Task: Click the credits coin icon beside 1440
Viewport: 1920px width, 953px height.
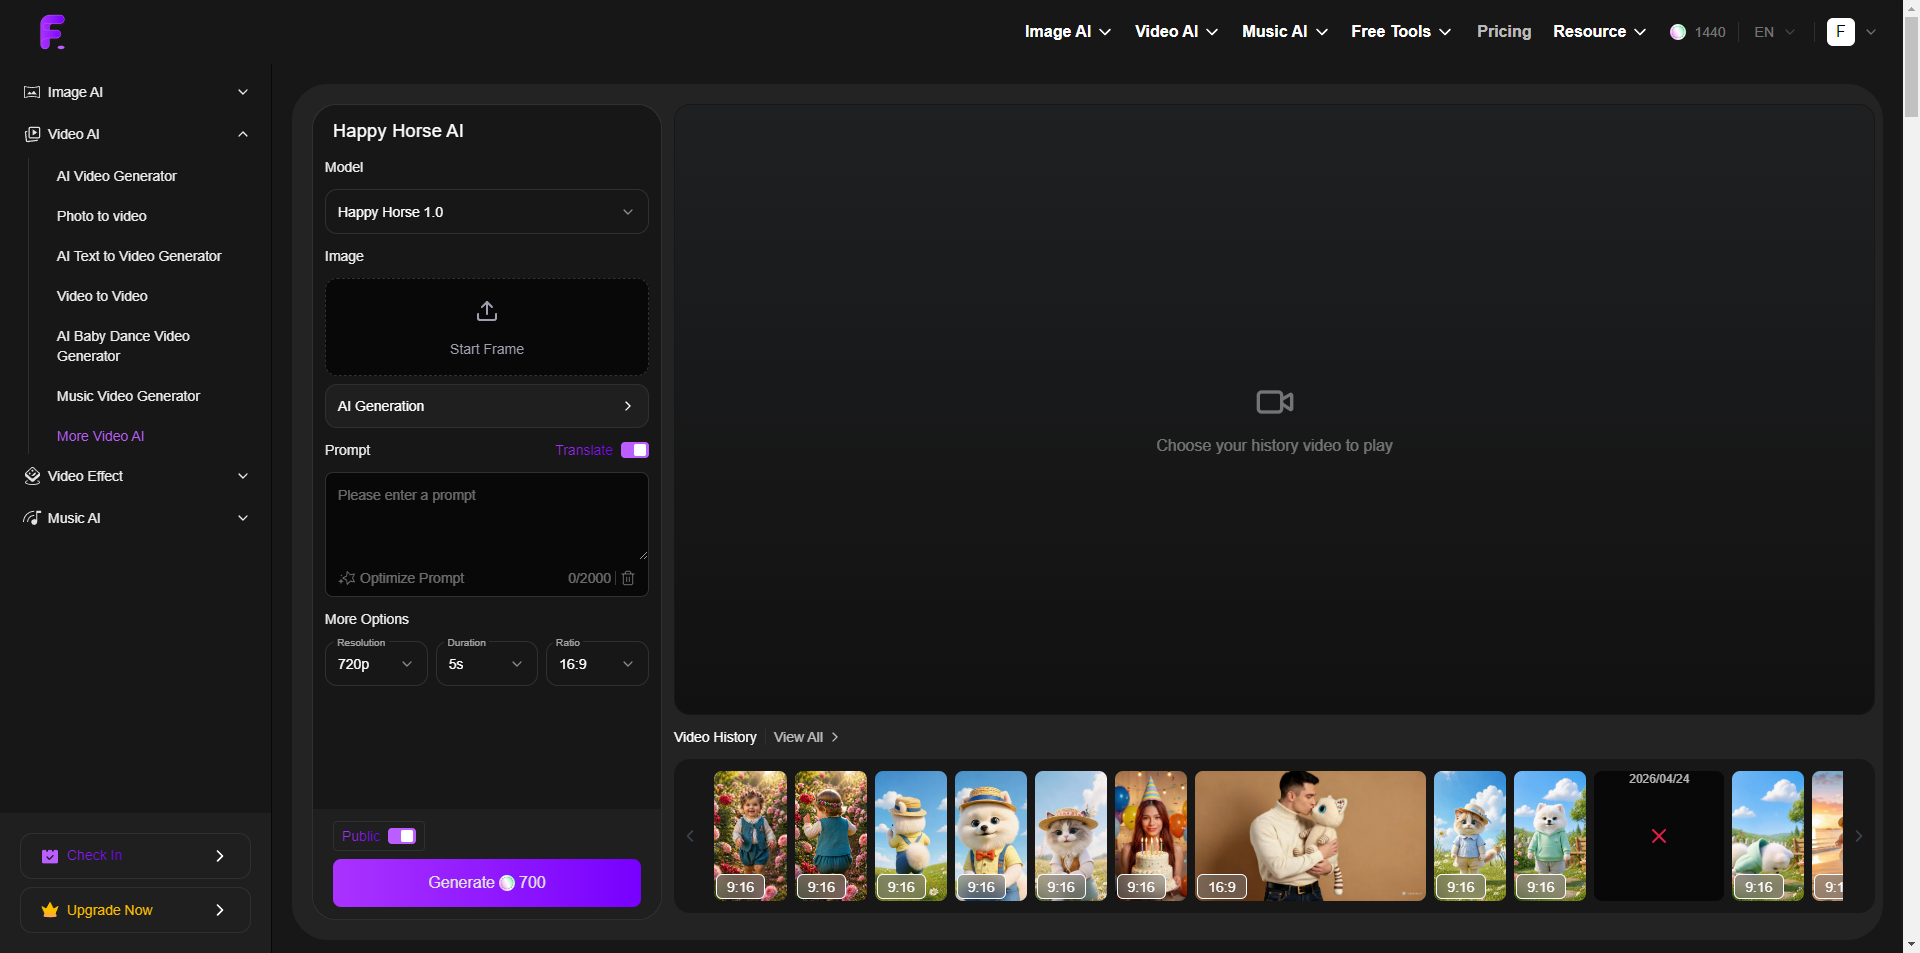Action: [x=1678, y=32]
